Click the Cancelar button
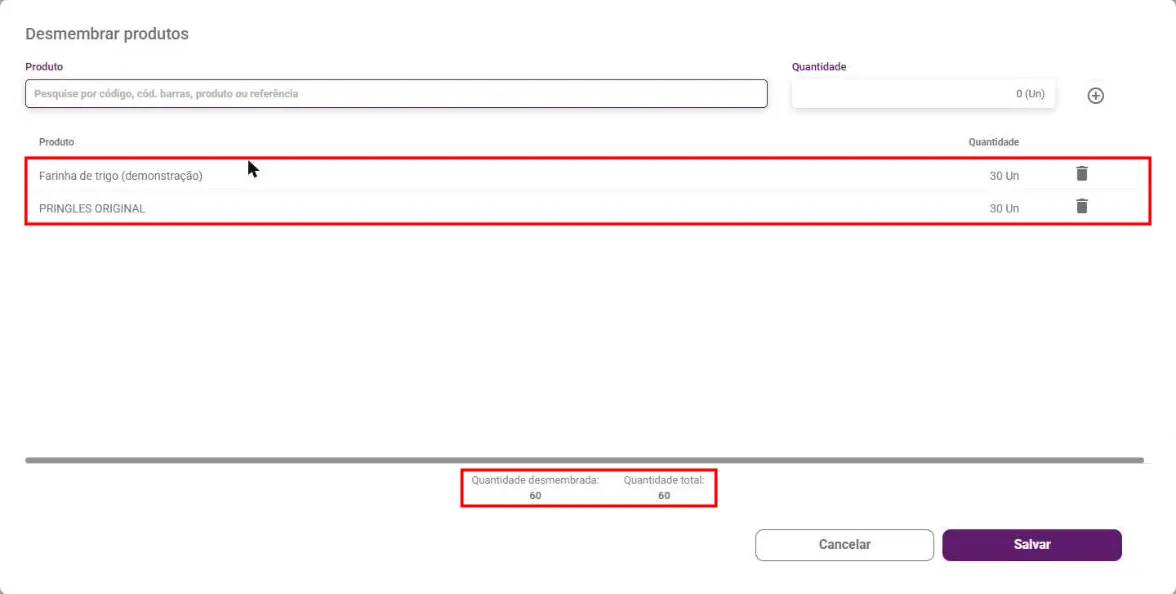This screenshot has height=594, width=1176. tap(844, 545)
